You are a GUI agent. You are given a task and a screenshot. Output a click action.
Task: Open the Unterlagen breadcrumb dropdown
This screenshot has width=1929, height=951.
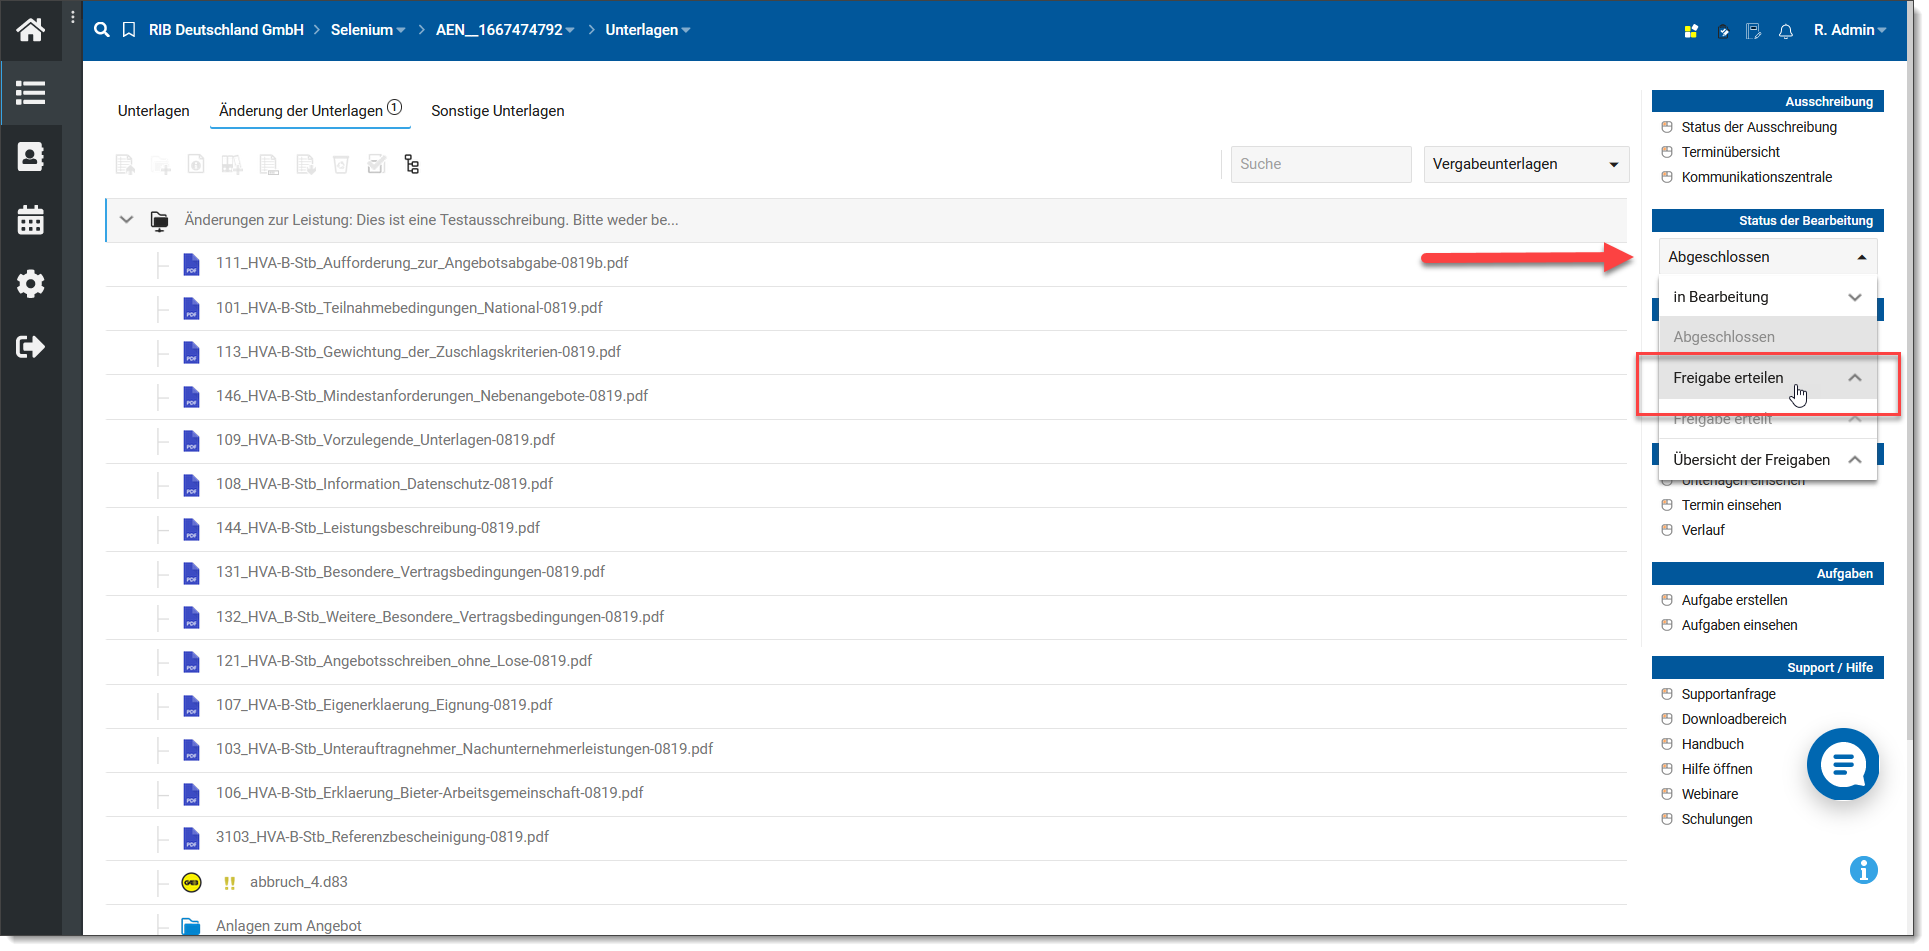pos(648,30)
